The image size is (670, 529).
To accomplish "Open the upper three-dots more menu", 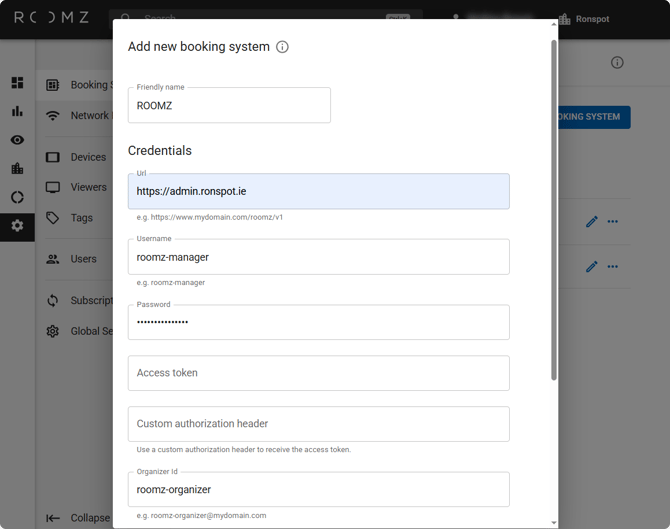I will click(613, 221).
